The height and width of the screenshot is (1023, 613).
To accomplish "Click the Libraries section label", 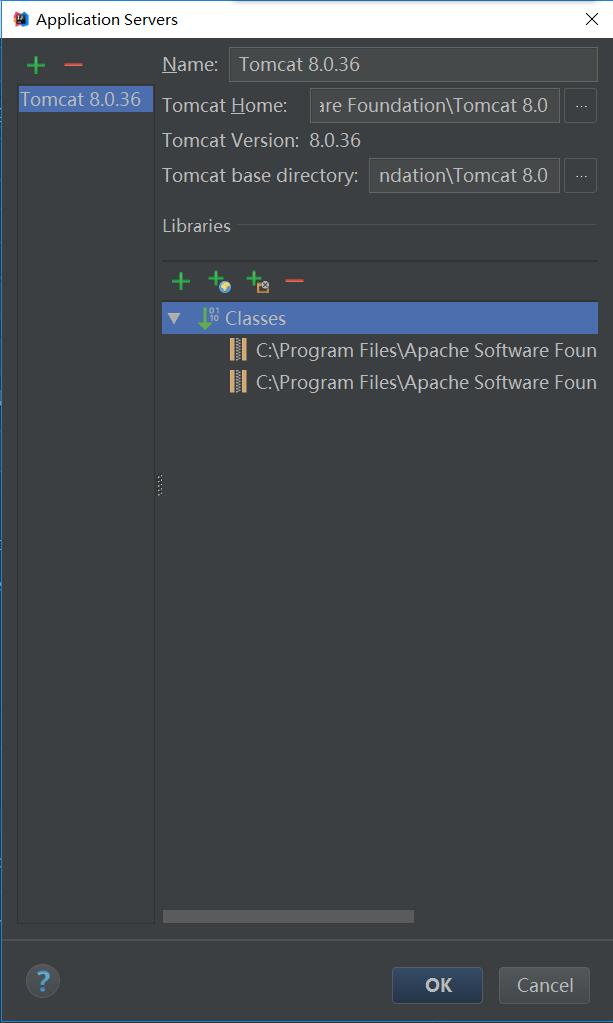I will (196, 226).
